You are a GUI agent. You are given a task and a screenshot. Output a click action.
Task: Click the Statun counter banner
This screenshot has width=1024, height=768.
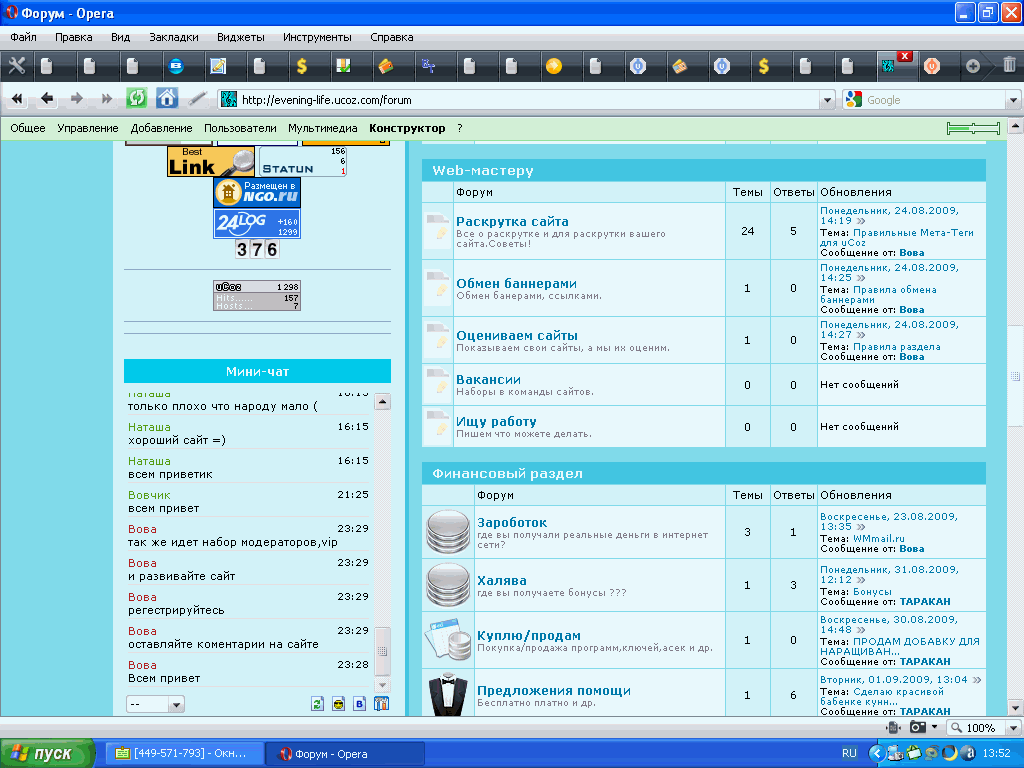(302, 161)
